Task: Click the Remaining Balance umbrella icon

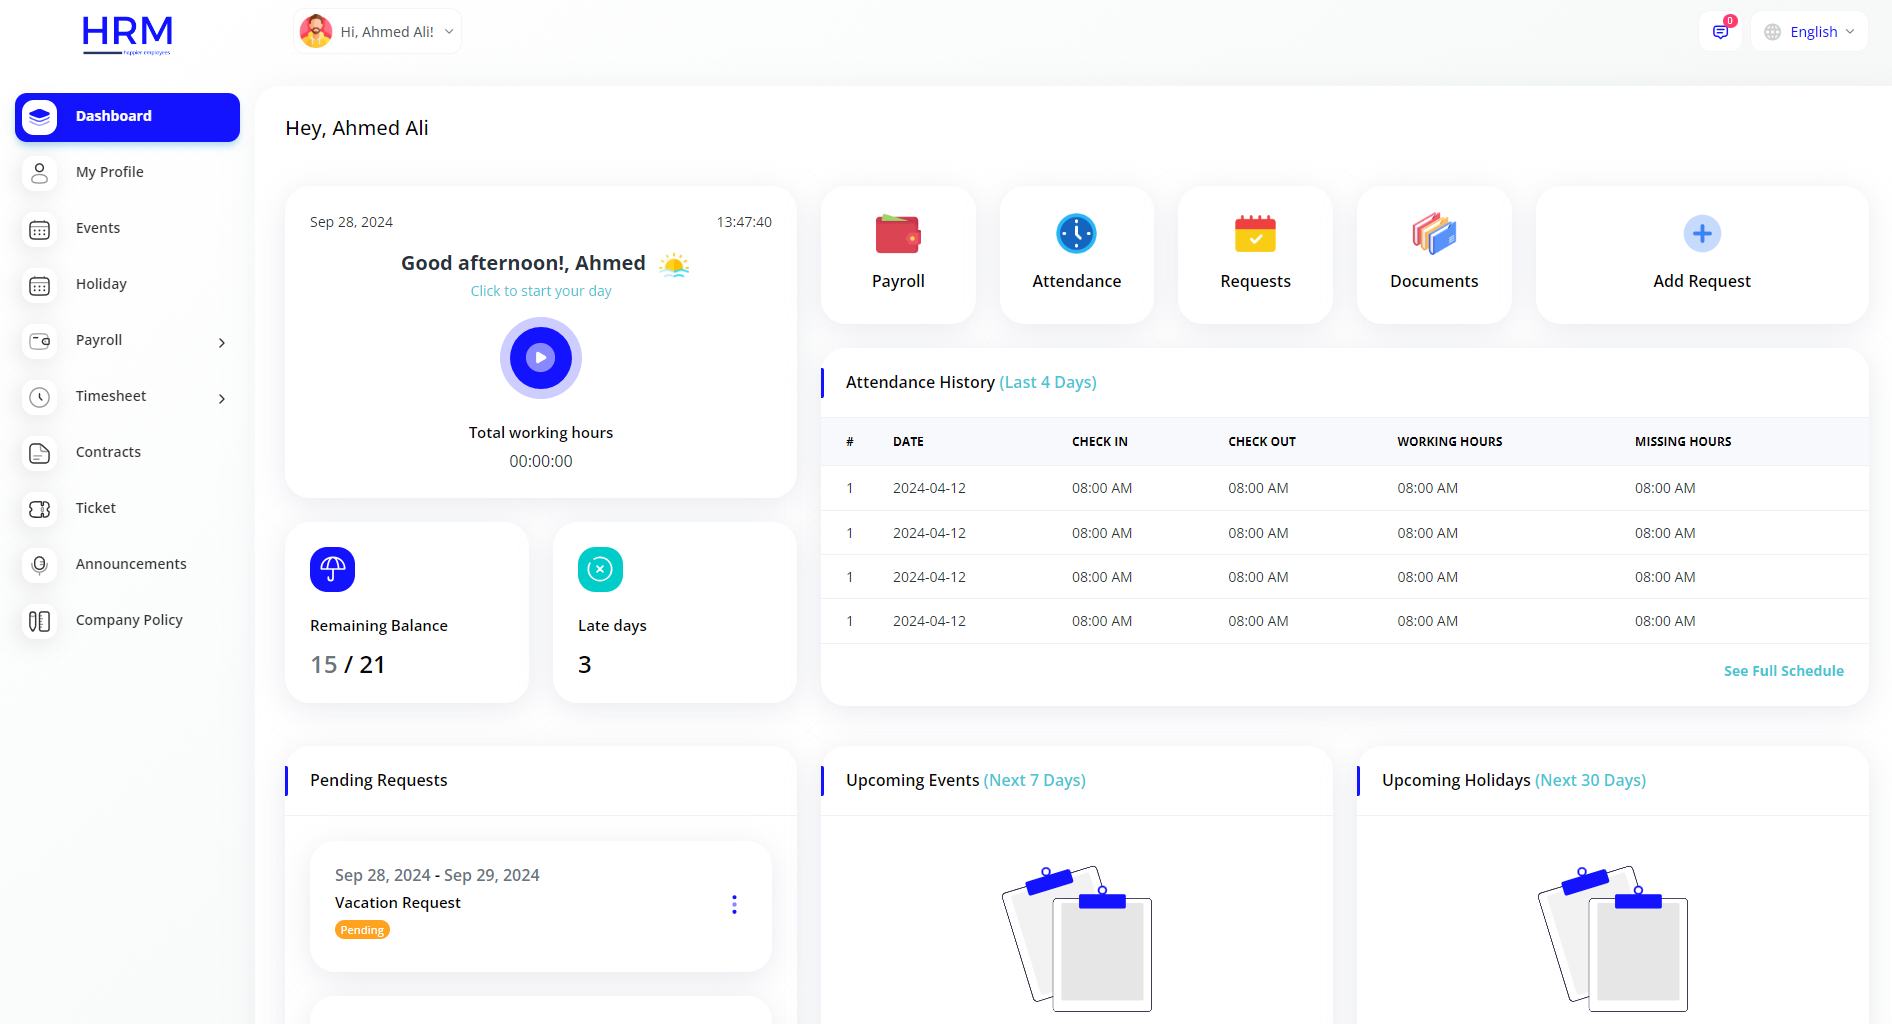Action: pyautogui.click(x=332, y=569)
